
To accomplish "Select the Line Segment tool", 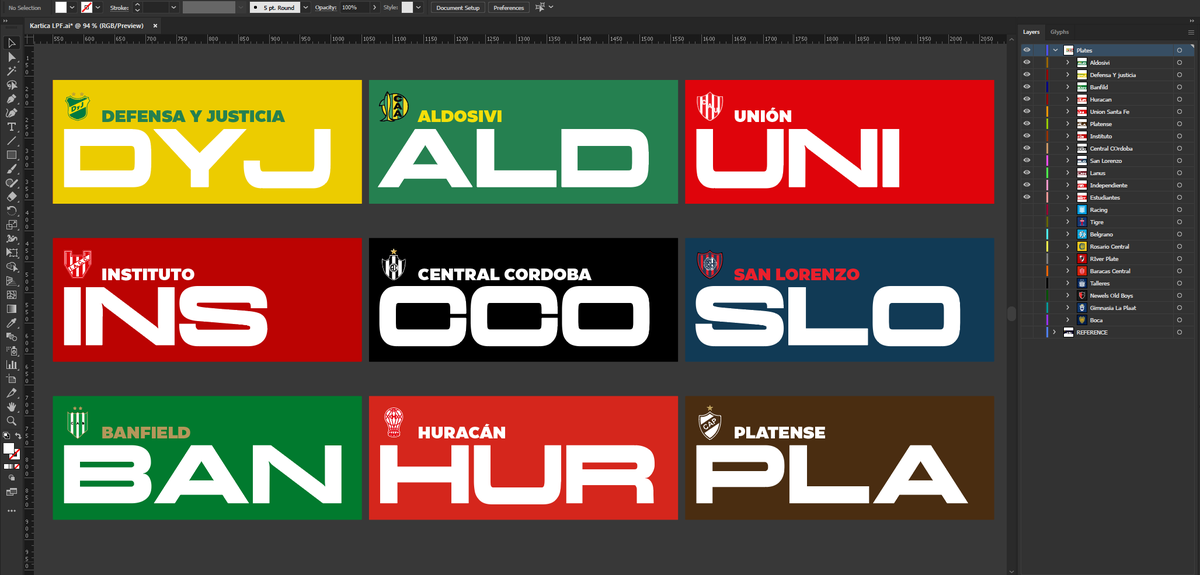I will tap(12, 141).
